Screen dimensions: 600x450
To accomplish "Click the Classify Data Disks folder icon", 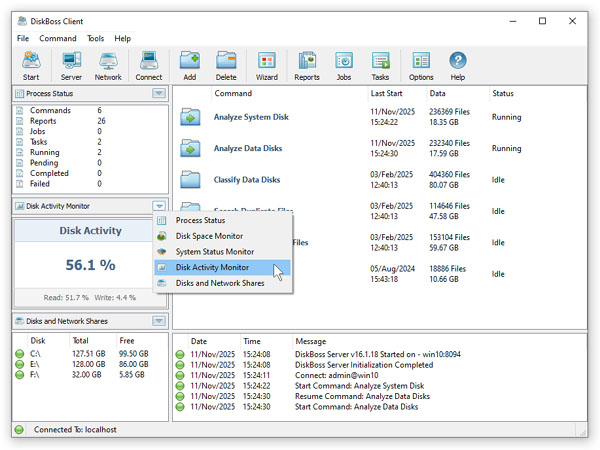I will pos(190,180).
